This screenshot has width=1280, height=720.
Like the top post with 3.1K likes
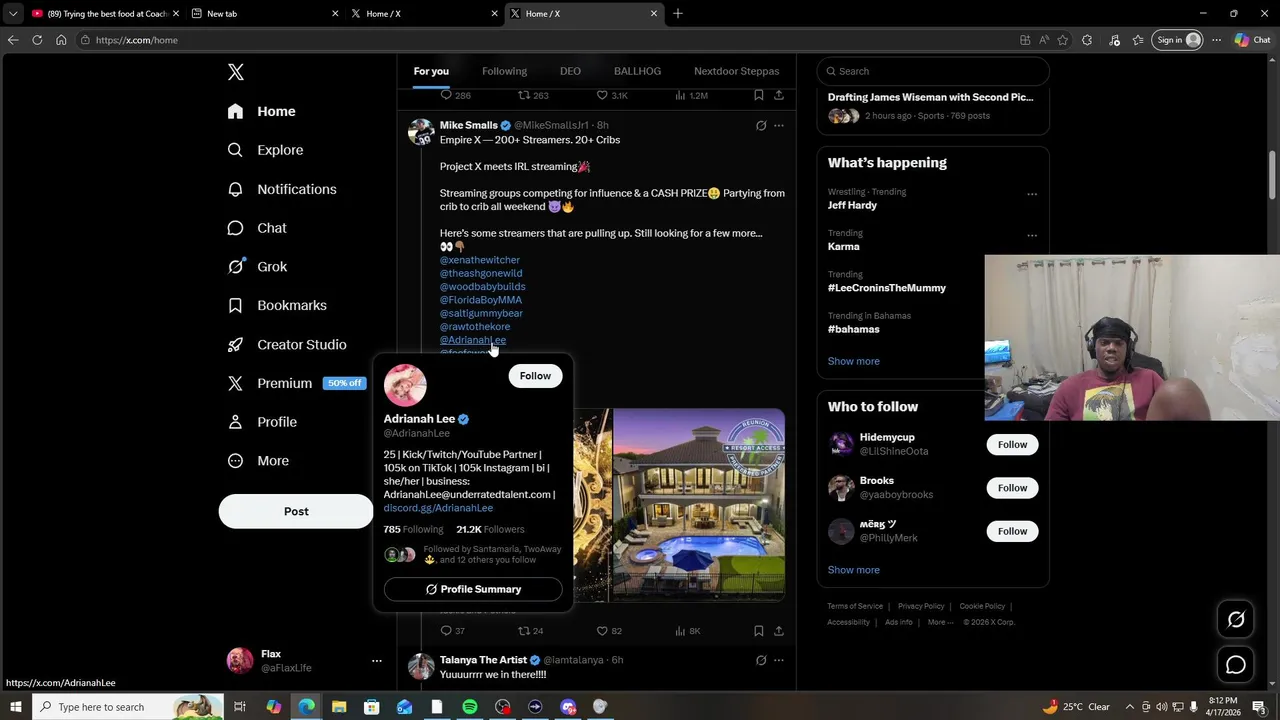pos(612,95)
